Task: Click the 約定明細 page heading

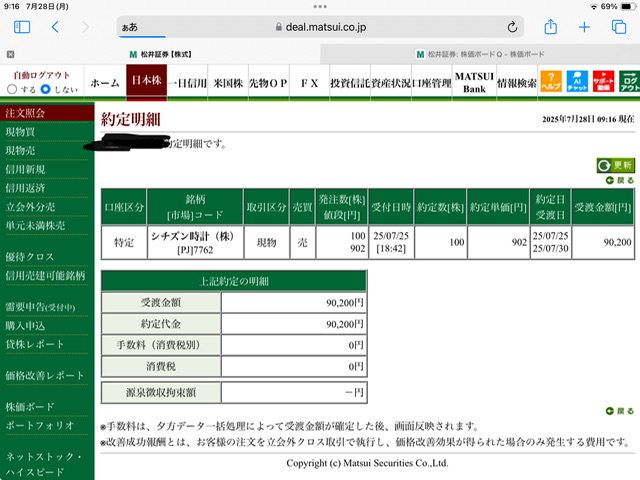Action: click(131, 119)
